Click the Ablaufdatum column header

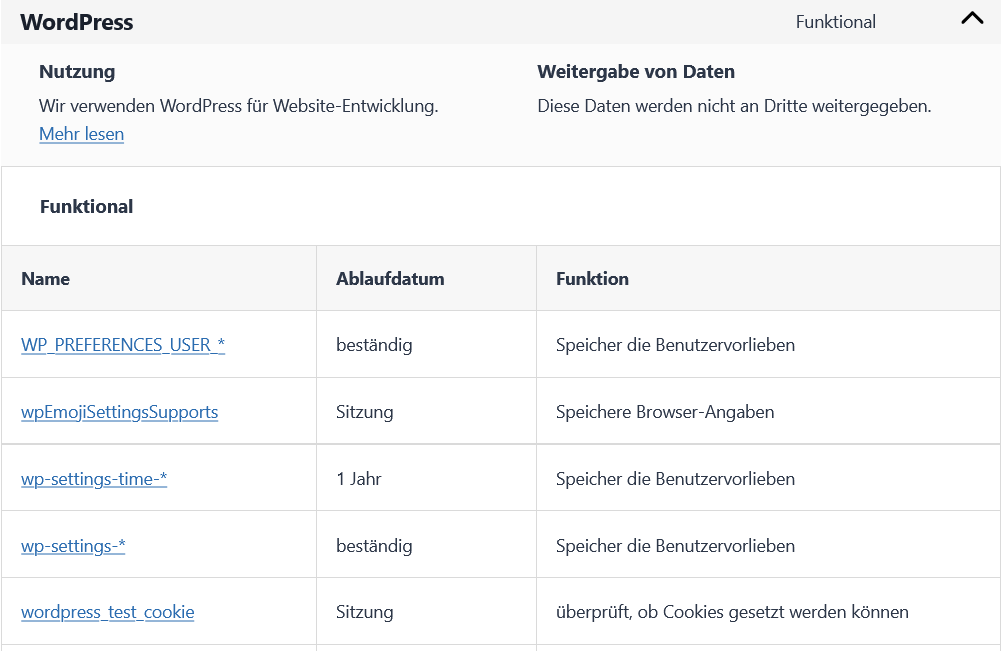(x=390, y=279)
